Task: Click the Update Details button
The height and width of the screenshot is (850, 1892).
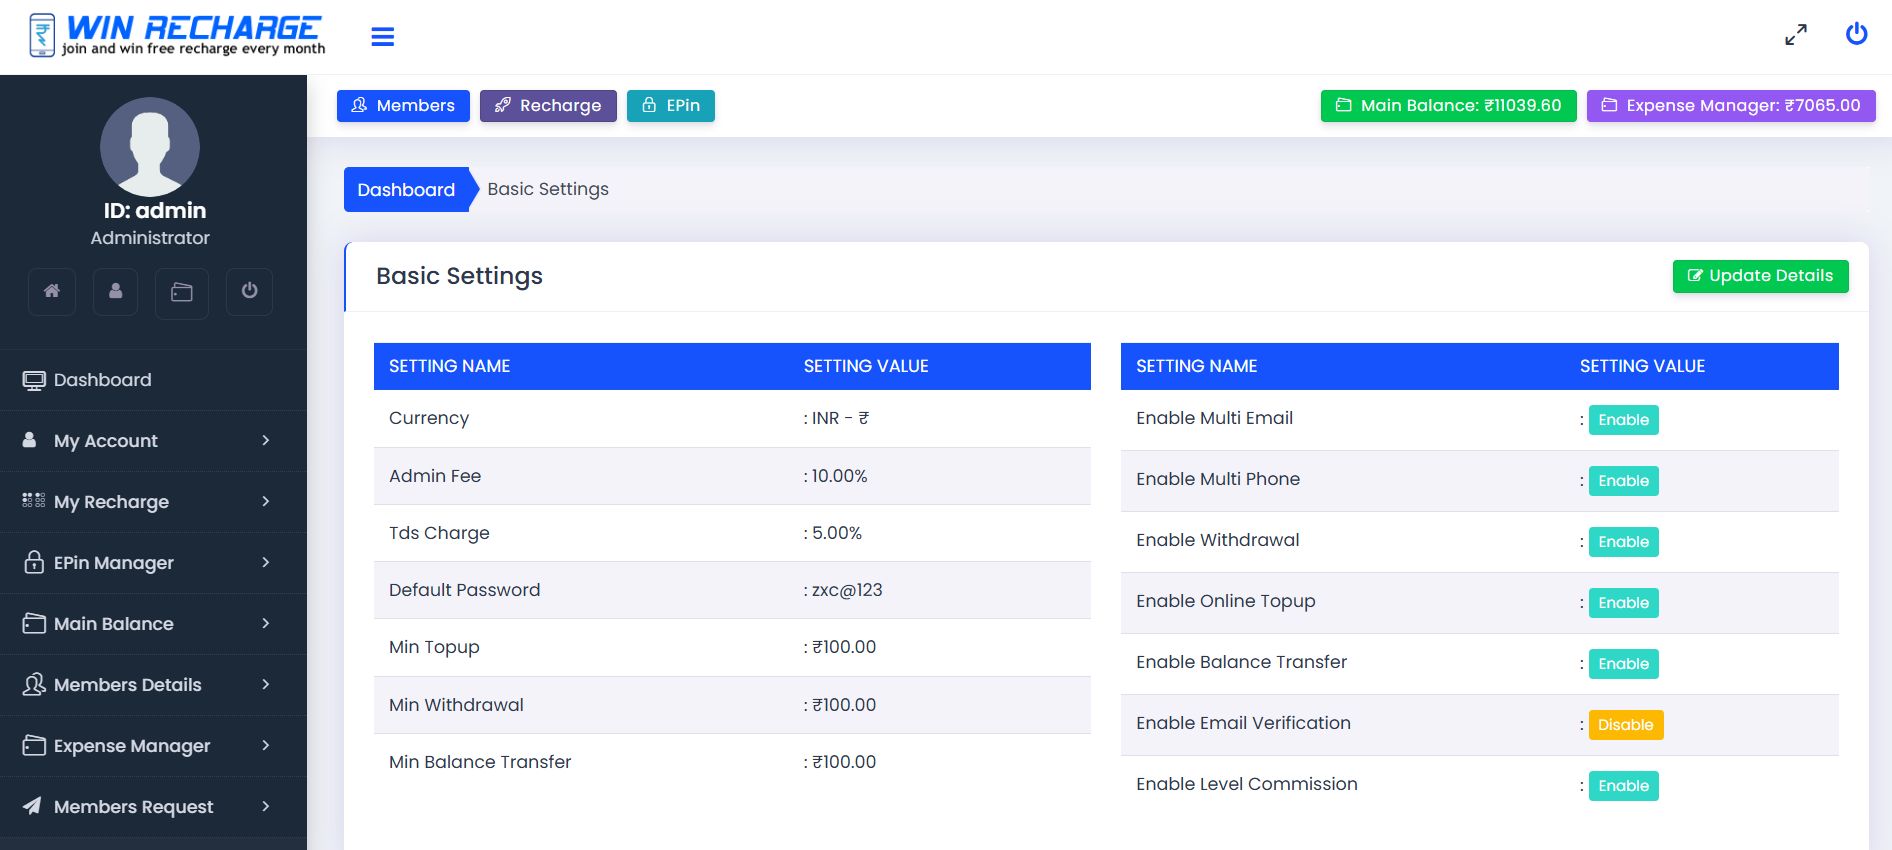Action: 1760,276
